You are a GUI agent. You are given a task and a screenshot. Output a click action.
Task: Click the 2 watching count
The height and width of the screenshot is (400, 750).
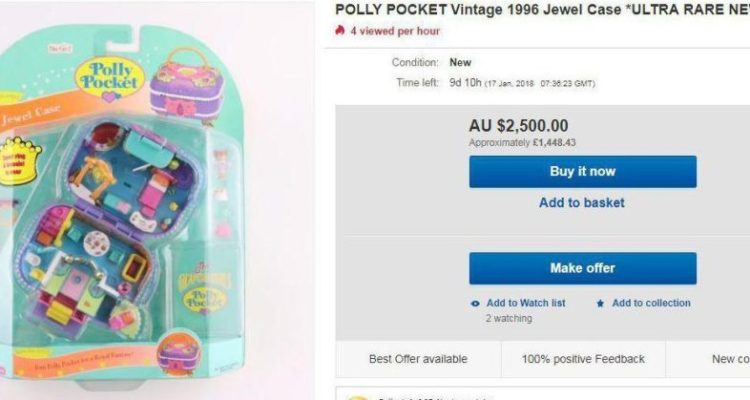(x=509, y=318)
